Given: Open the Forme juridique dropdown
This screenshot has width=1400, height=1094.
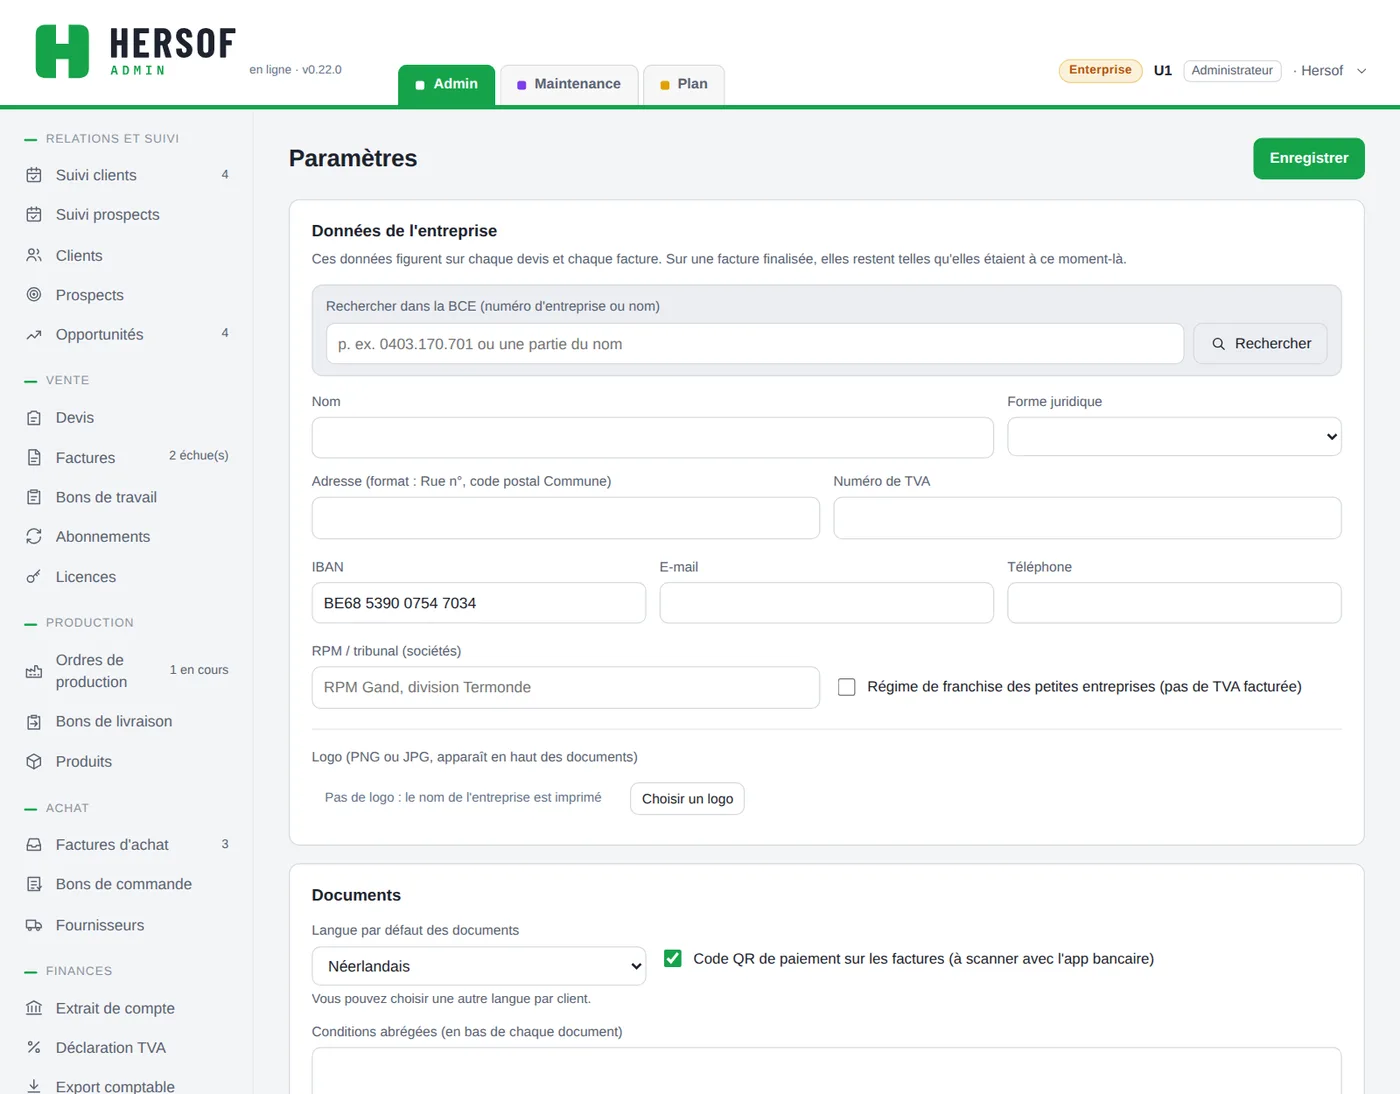Looking at the screenshot, I should coord(1174,437).
